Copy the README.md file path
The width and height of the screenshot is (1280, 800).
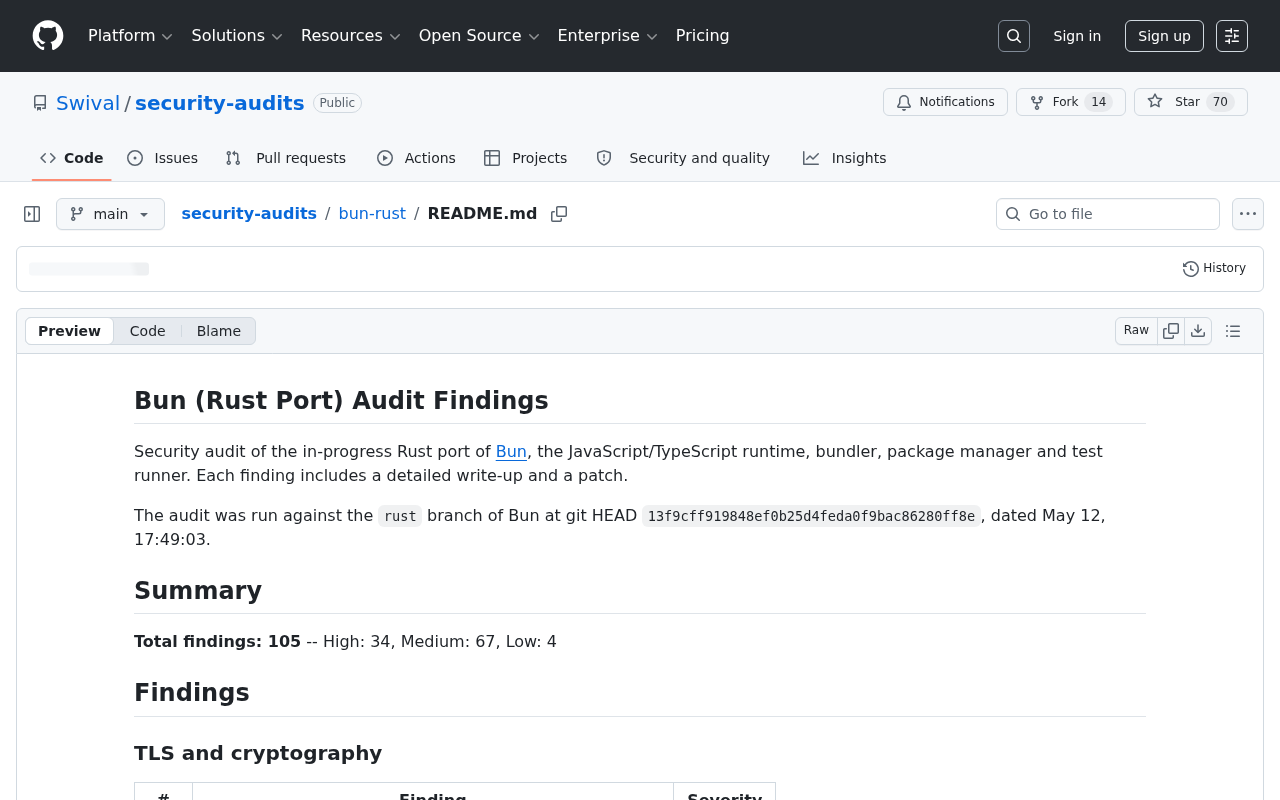(559, 214)
